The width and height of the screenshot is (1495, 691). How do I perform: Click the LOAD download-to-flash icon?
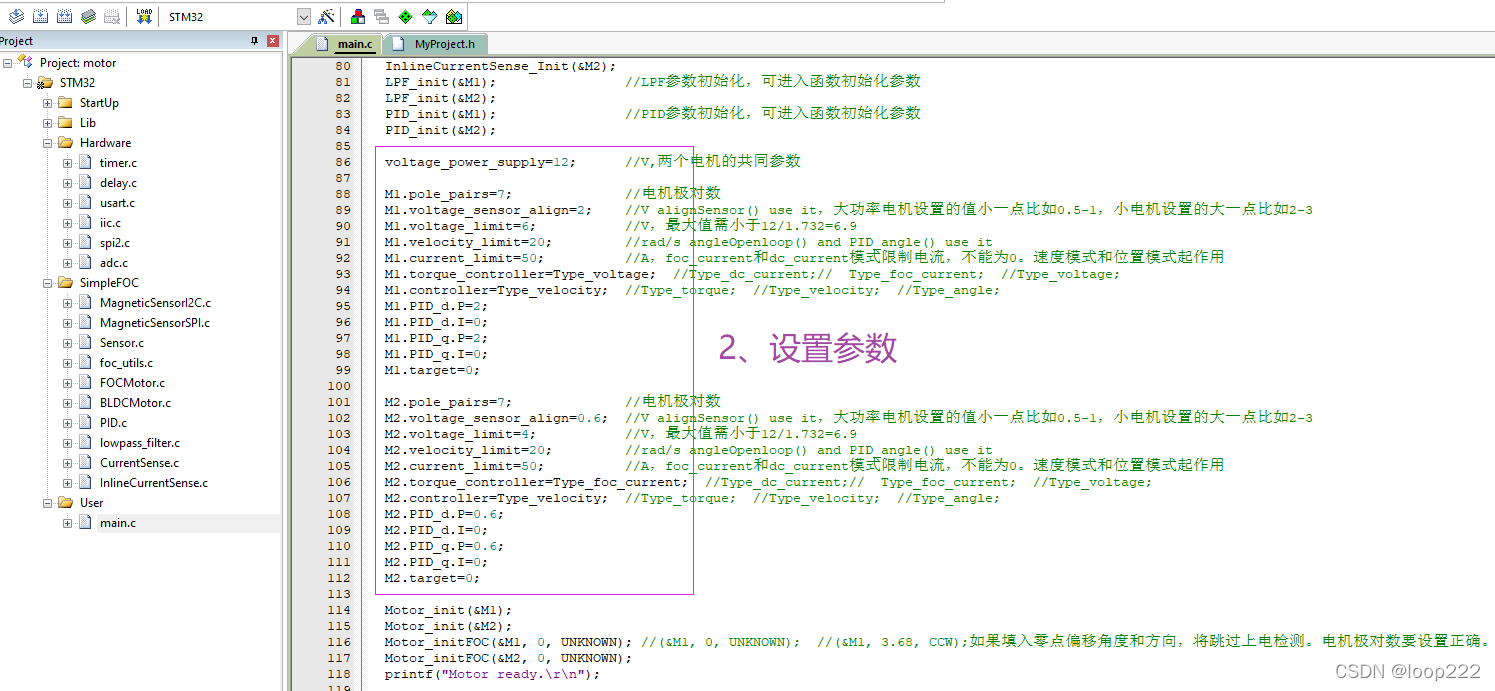pyautogui.click(x=144, y=16)
